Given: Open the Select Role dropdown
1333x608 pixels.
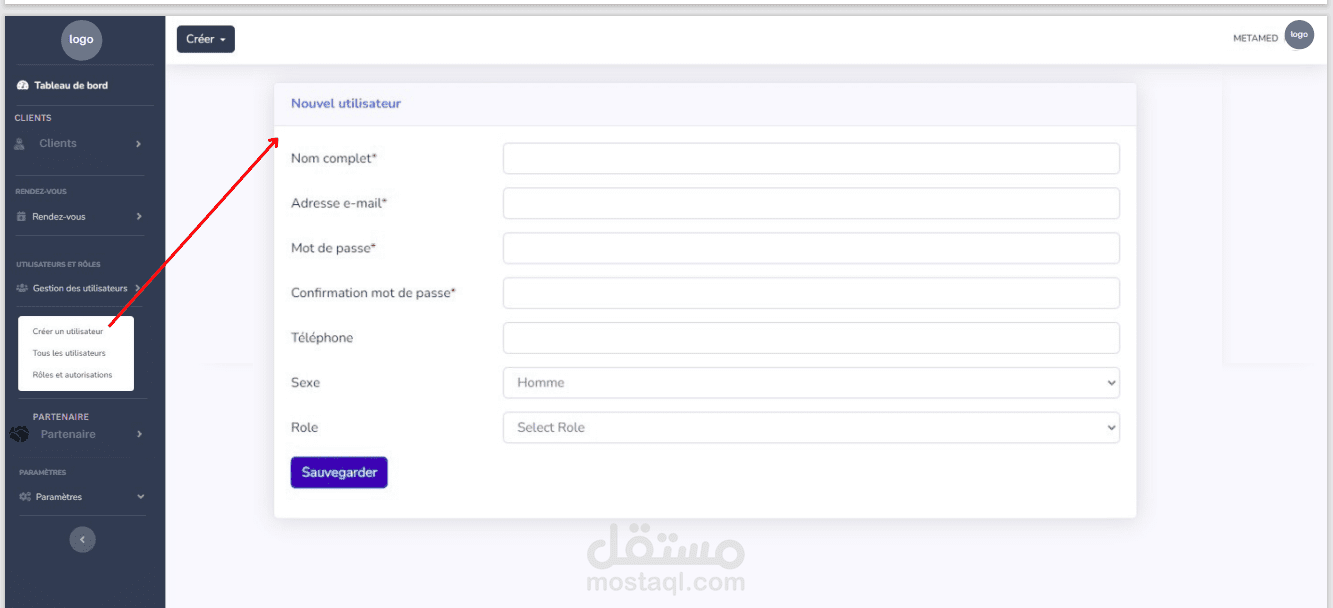Looking at the screenshot, I should pyautogui.click(x=811, y=427).
